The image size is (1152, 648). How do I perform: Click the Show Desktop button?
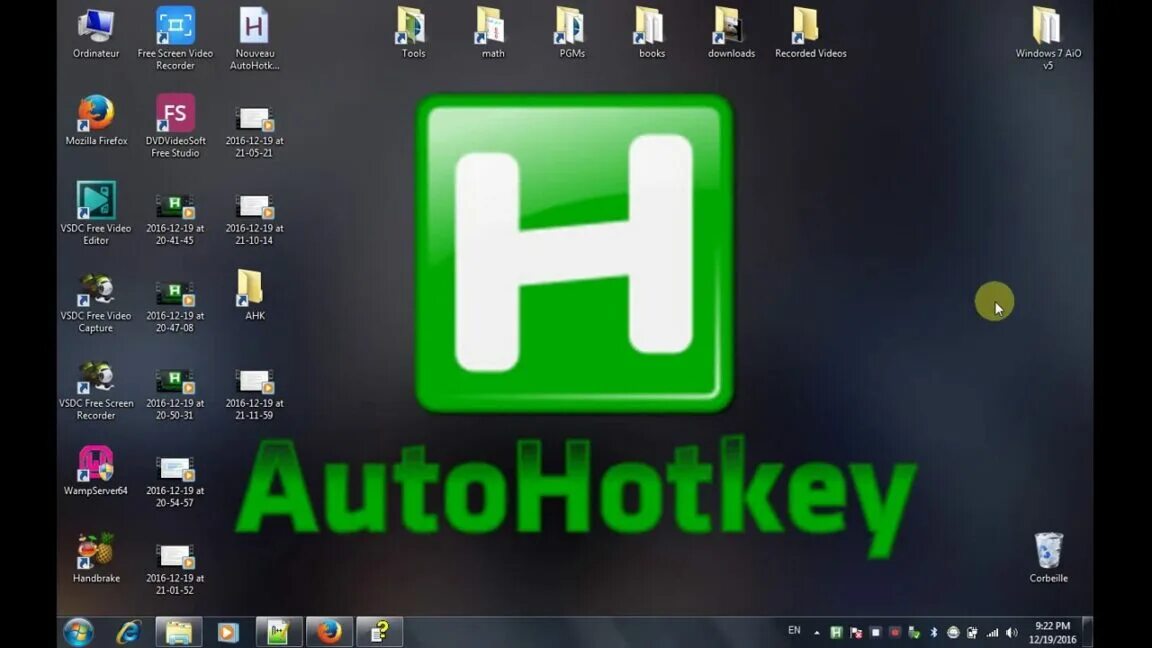click(x=1087, y=632)
